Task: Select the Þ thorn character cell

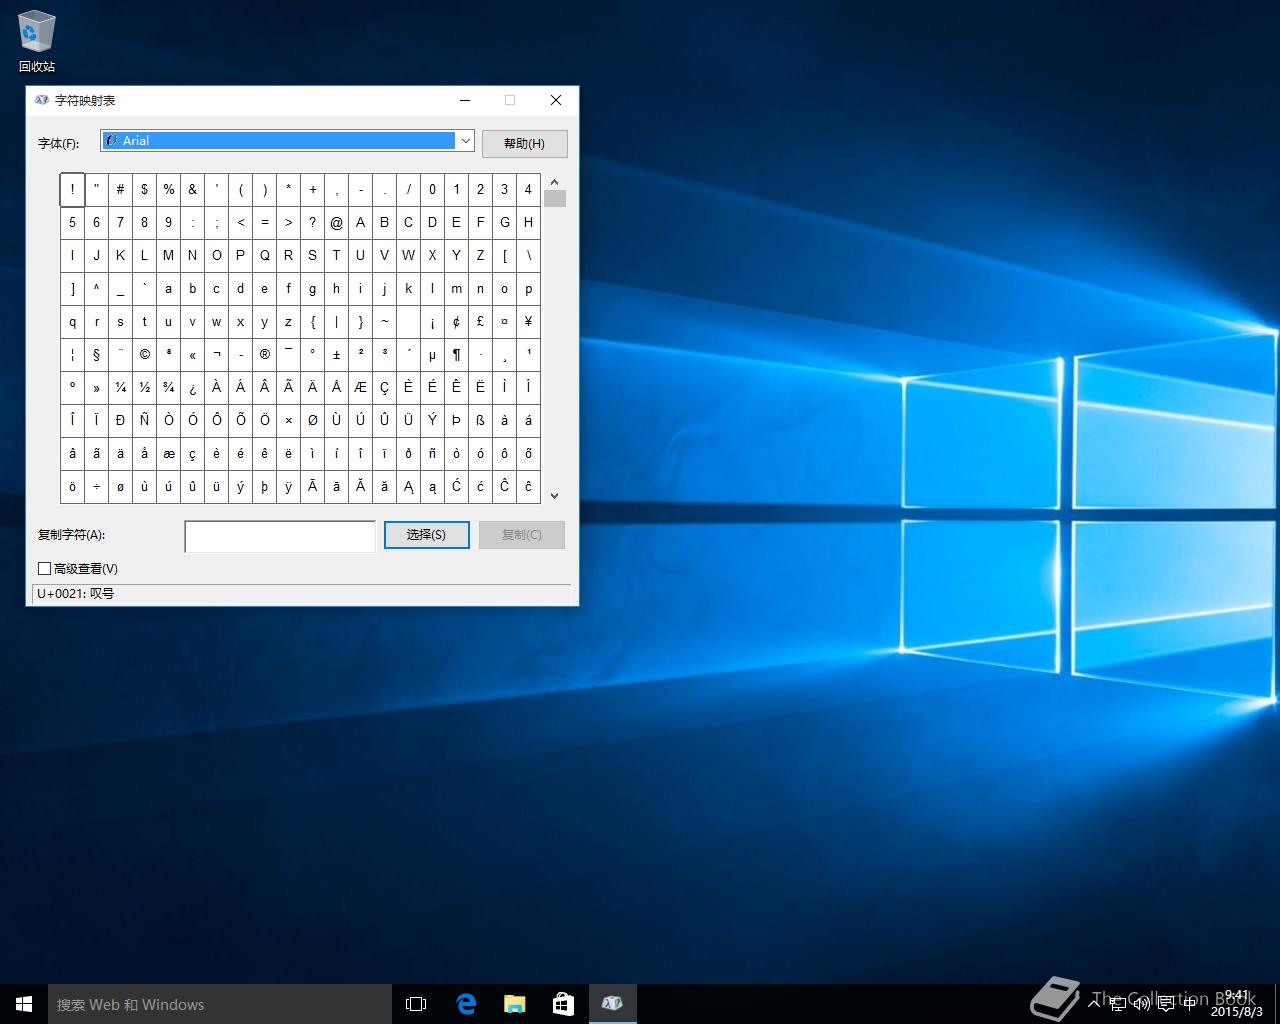Action: (456, 420)
